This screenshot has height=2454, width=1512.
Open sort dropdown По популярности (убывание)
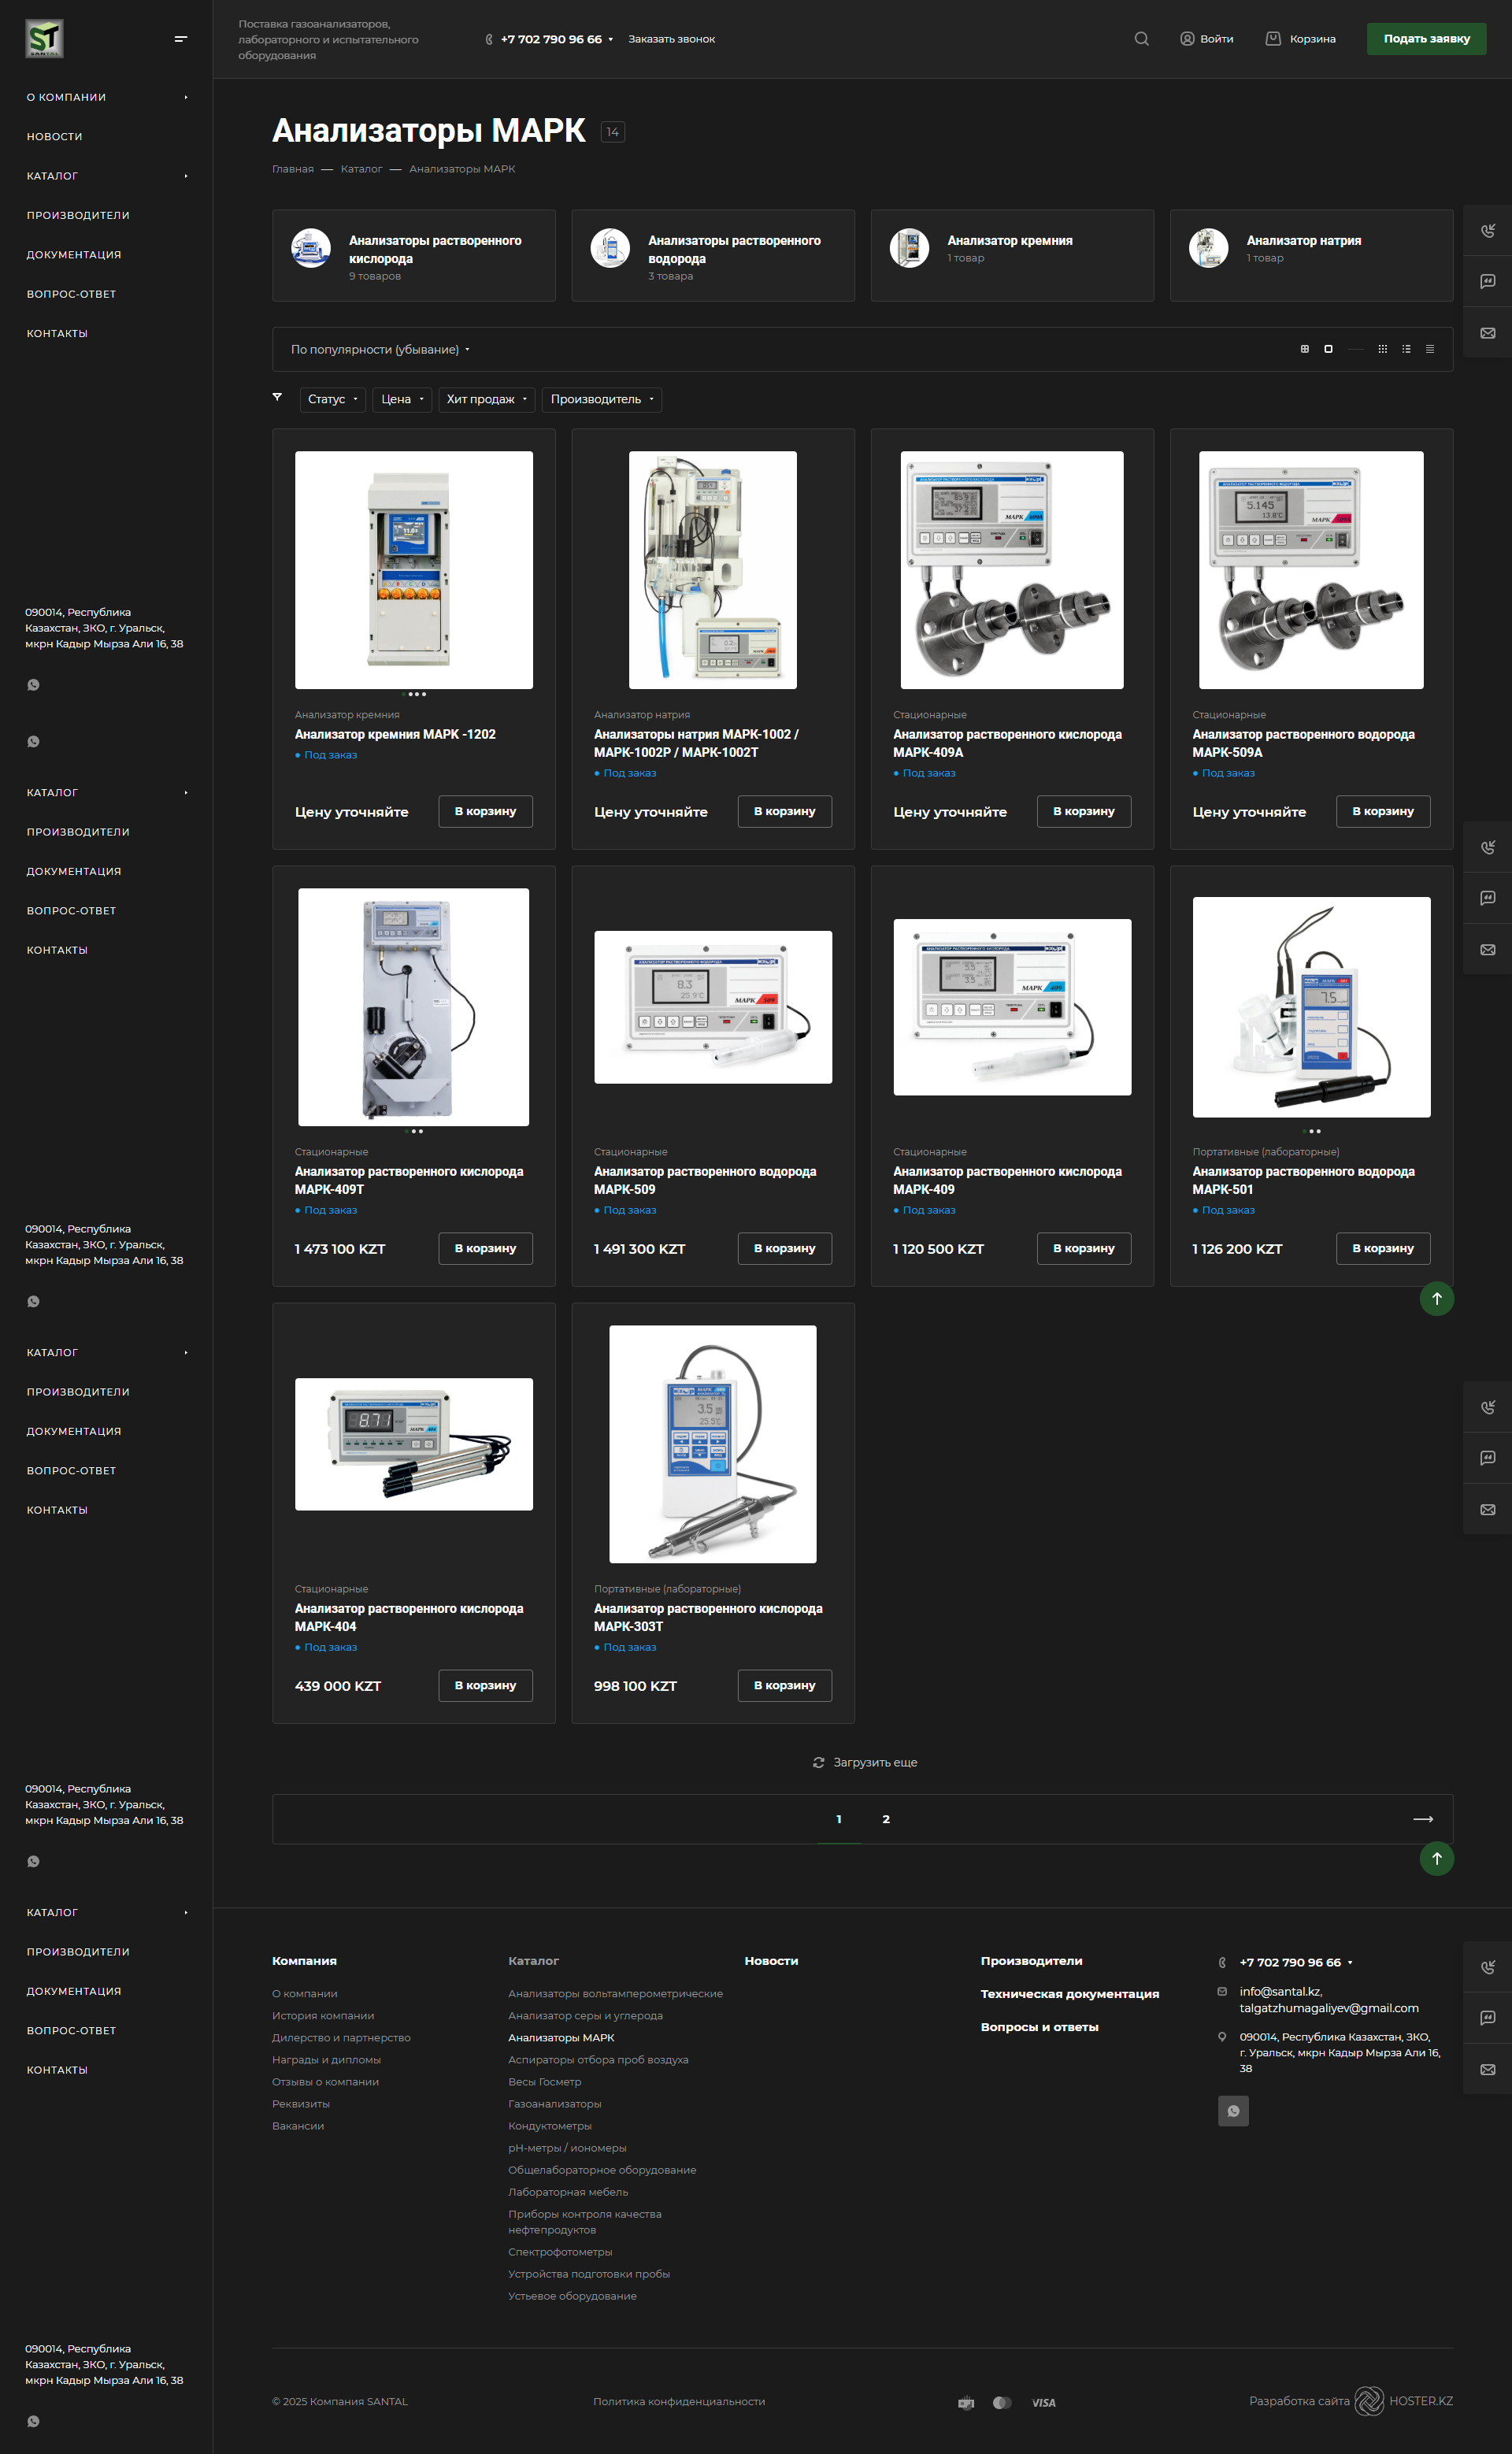[x=380, y=349]
